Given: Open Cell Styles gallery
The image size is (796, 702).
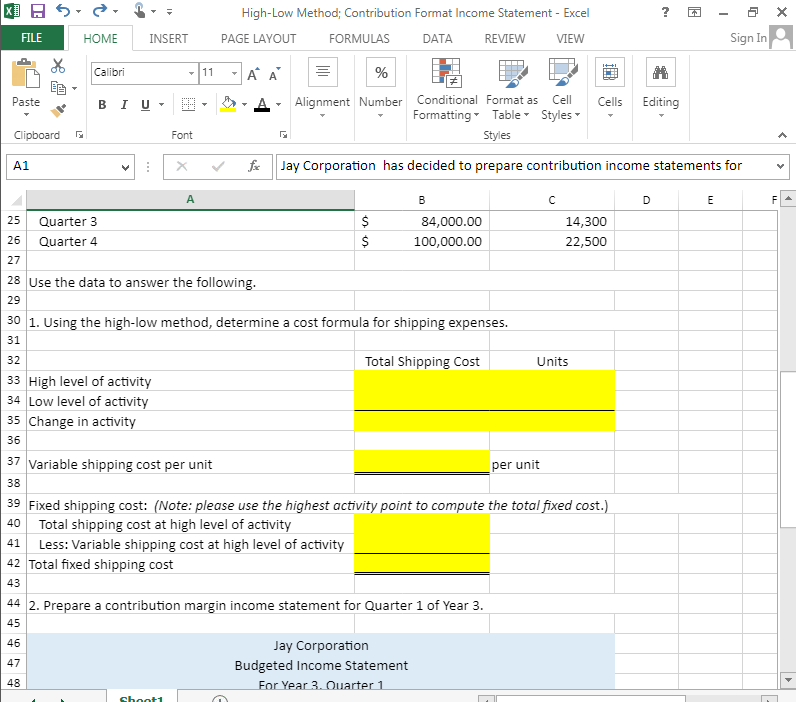Looking at the screenshot, I should (x=561, y=89).
